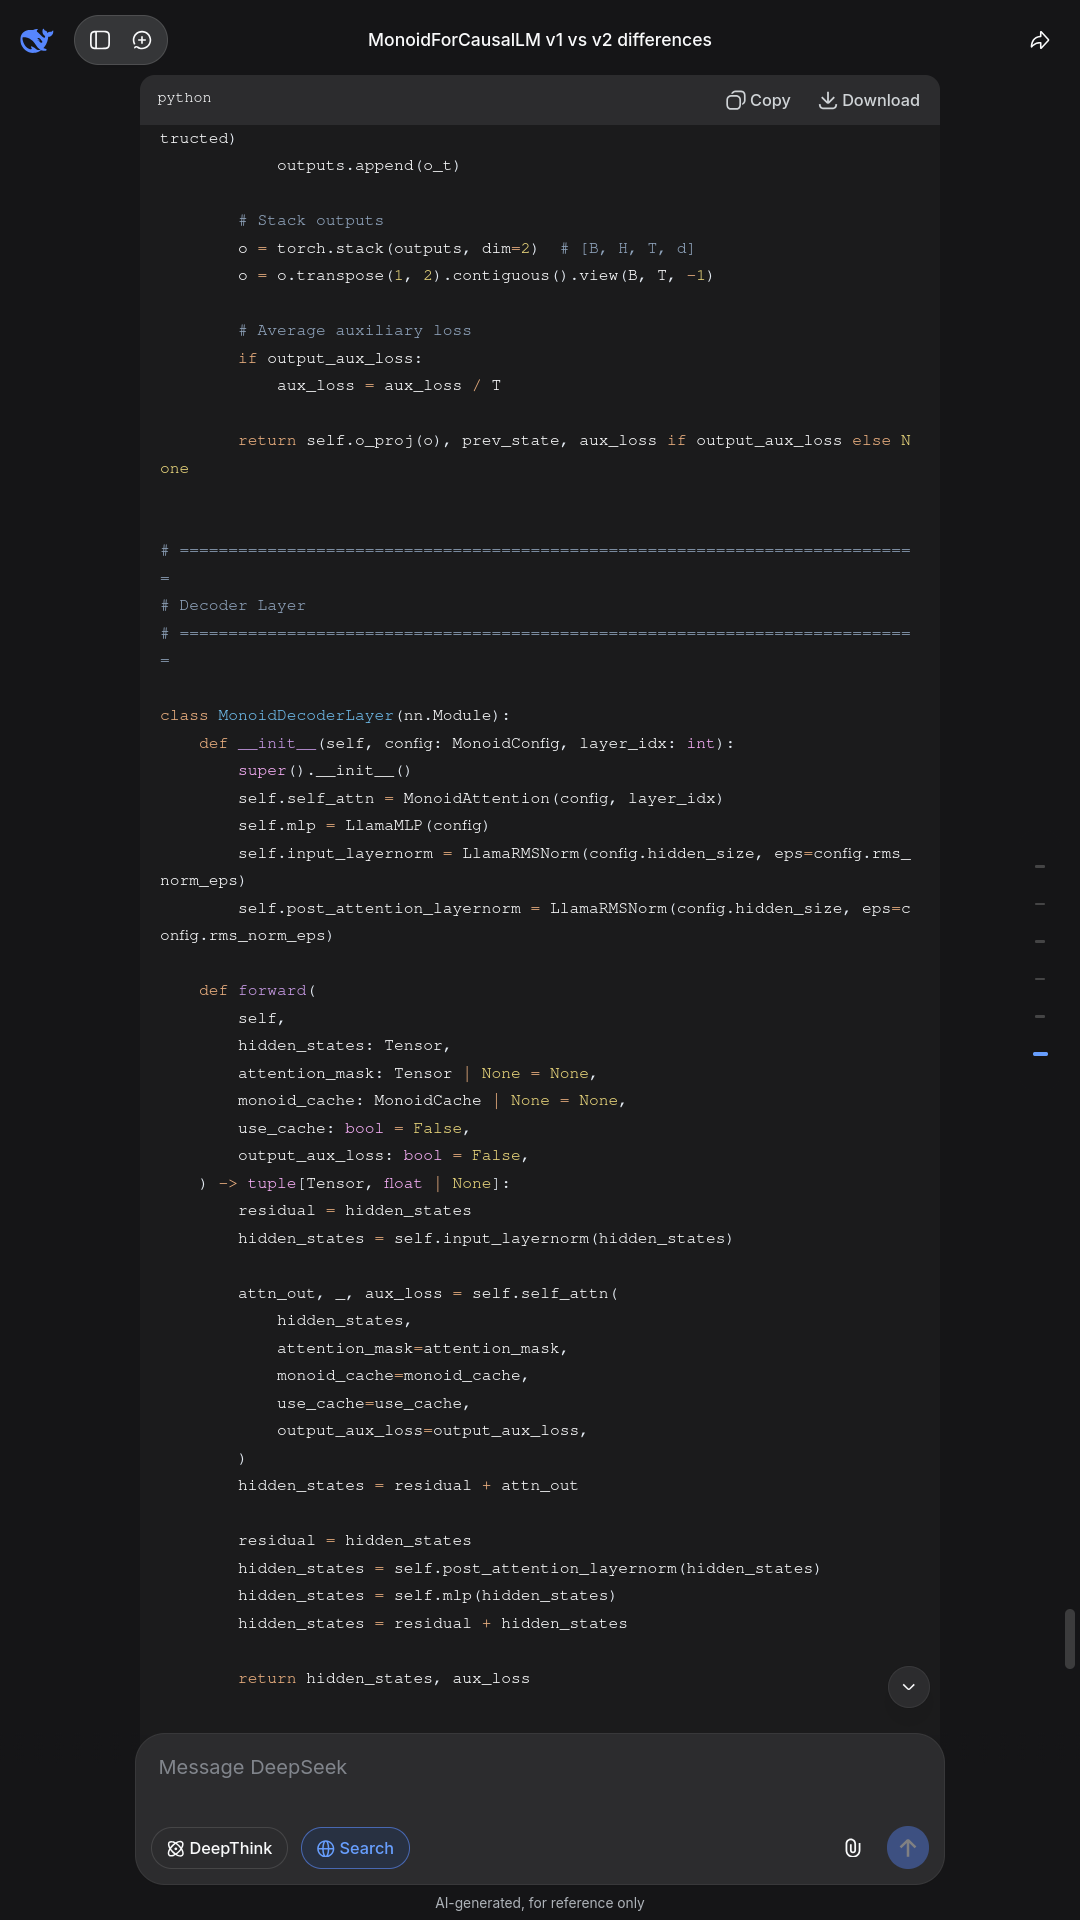Click the DeepSeek whale logo
Image resolution: width=1080 pixels, height=1920 pixels.
click(36, 40)
